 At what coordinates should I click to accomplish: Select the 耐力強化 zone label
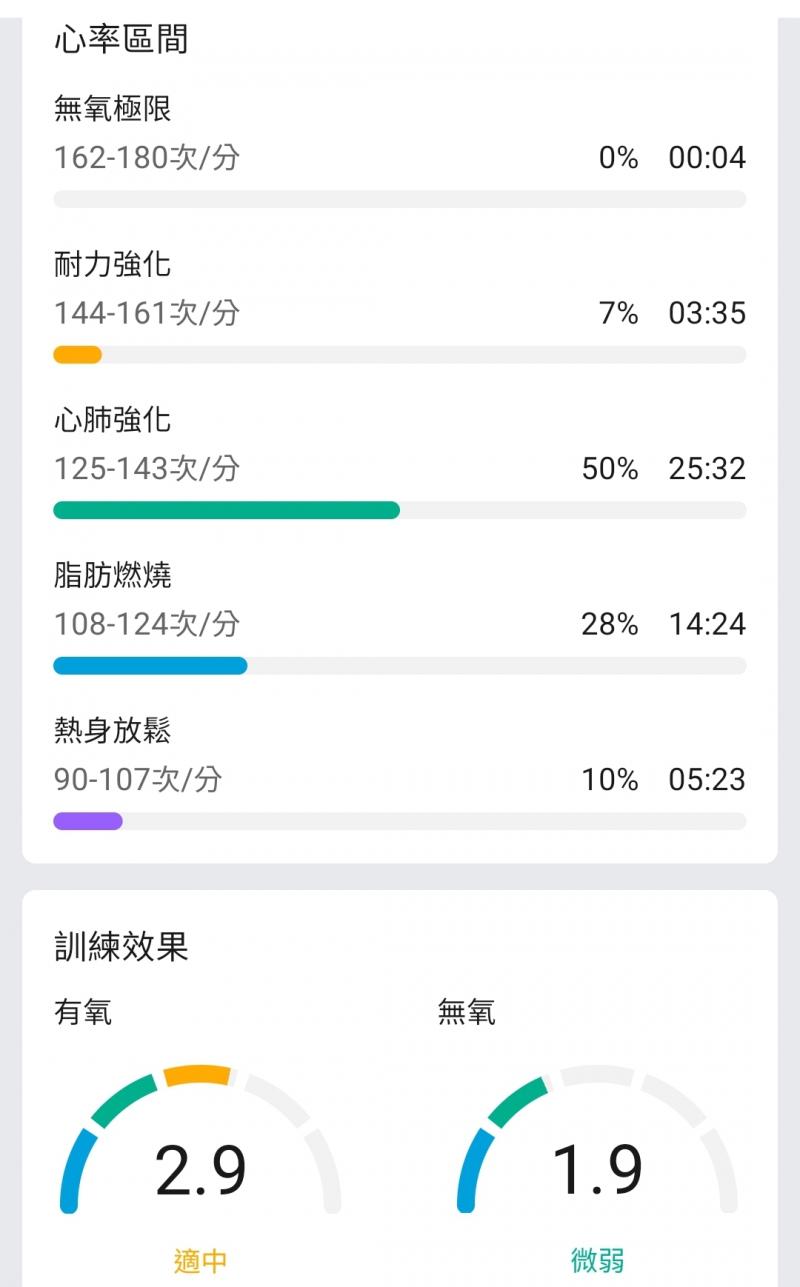112,264
